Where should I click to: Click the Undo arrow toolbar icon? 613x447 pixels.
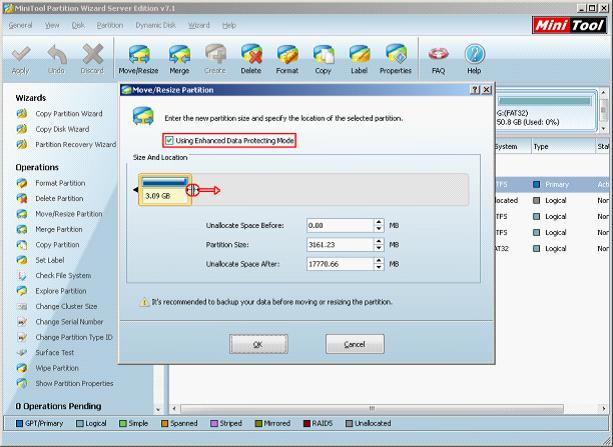point(56,59)
